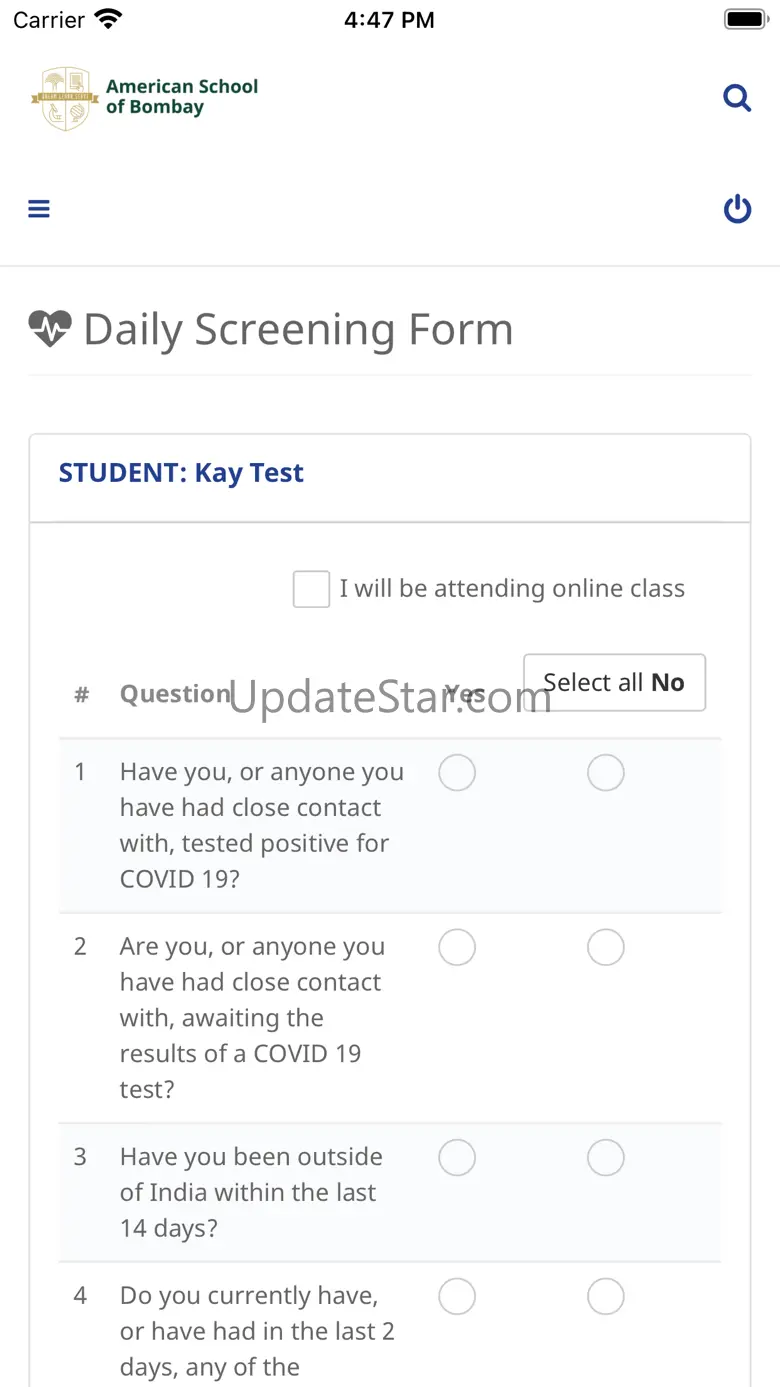The image size is (780, 1387).
Task: Tap the battery icon in status bar
Action: point(744,19)
